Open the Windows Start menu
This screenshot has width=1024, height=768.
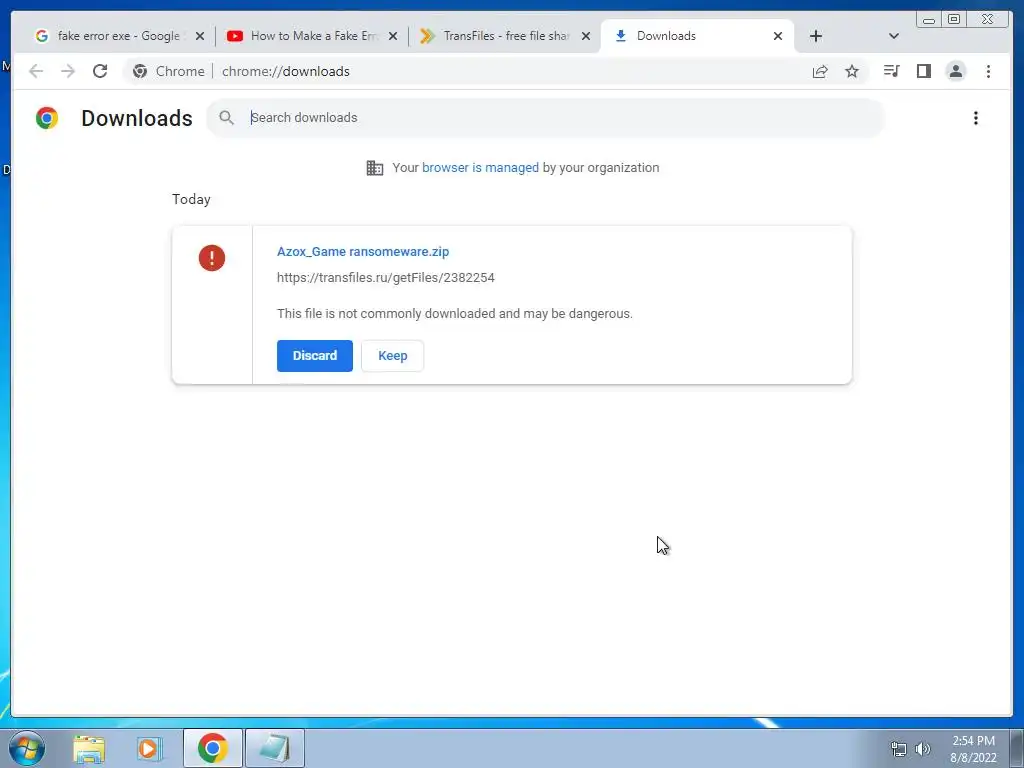click(26, 748)
